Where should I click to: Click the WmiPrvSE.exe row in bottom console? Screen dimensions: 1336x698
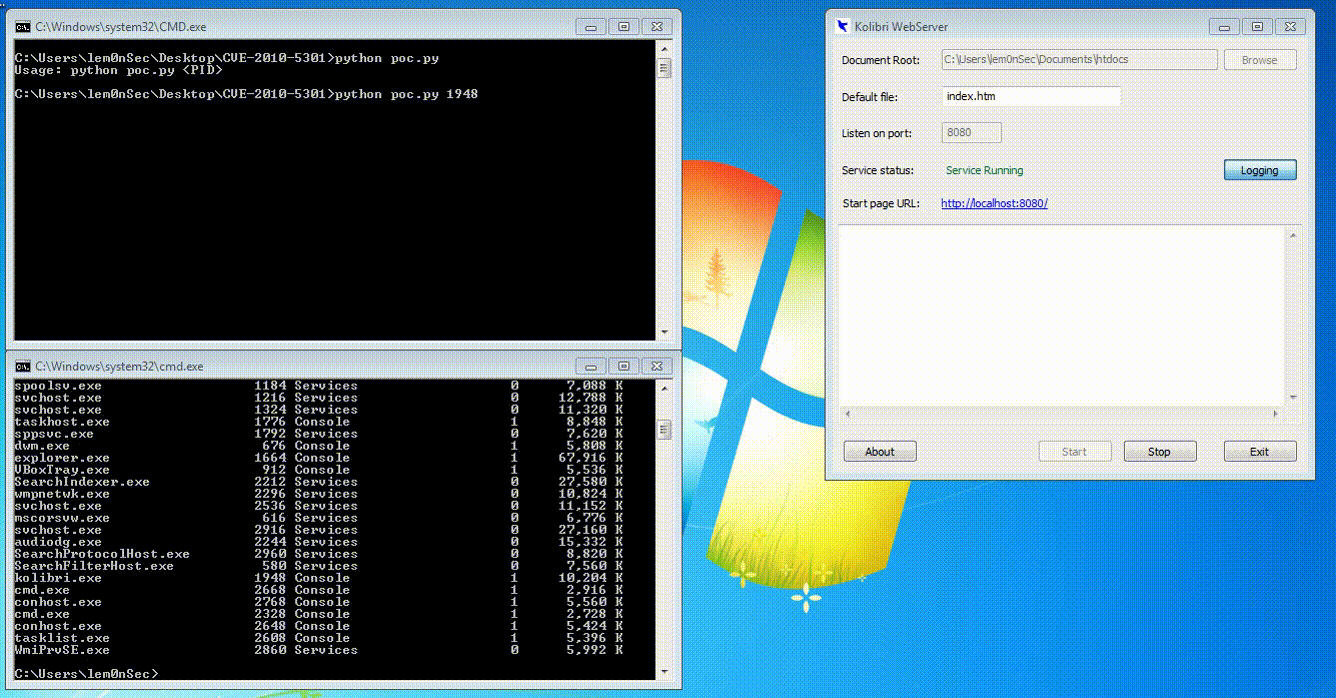pyautogui.click(x=319, y=650)
